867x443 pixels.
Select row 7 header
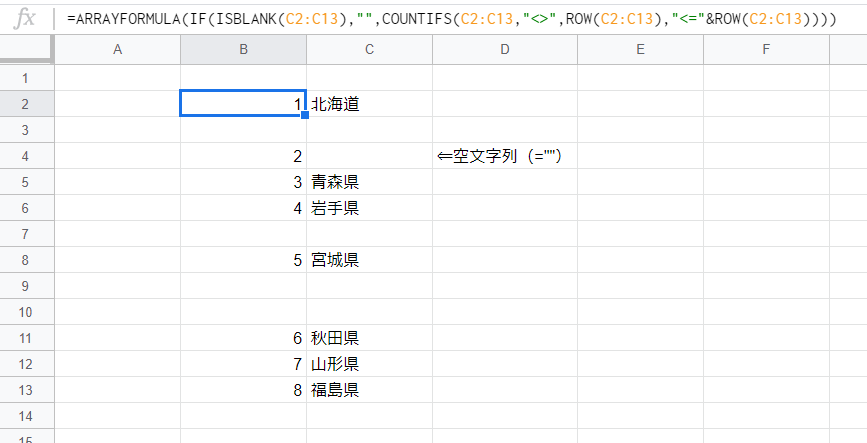point(27,234)
